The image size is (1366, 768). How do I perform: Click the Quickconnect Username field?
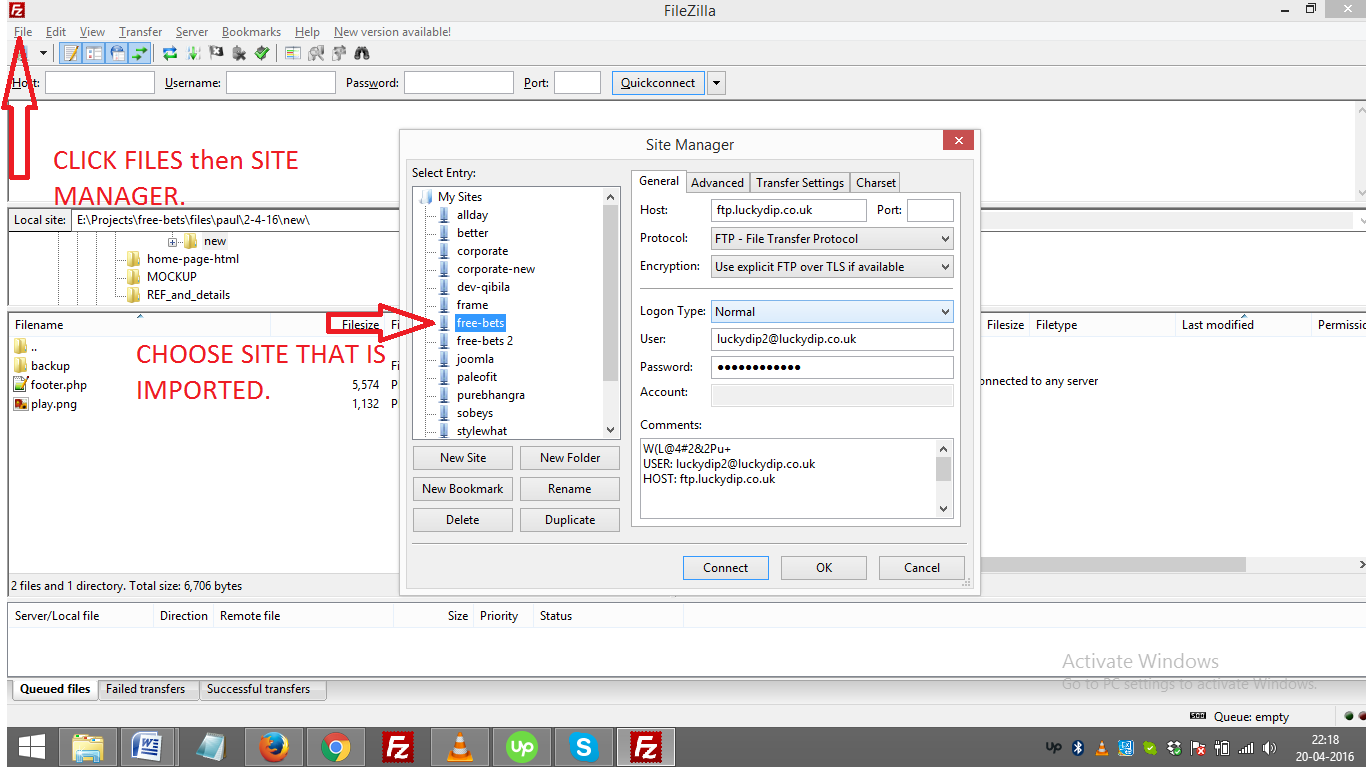[281, 83]
